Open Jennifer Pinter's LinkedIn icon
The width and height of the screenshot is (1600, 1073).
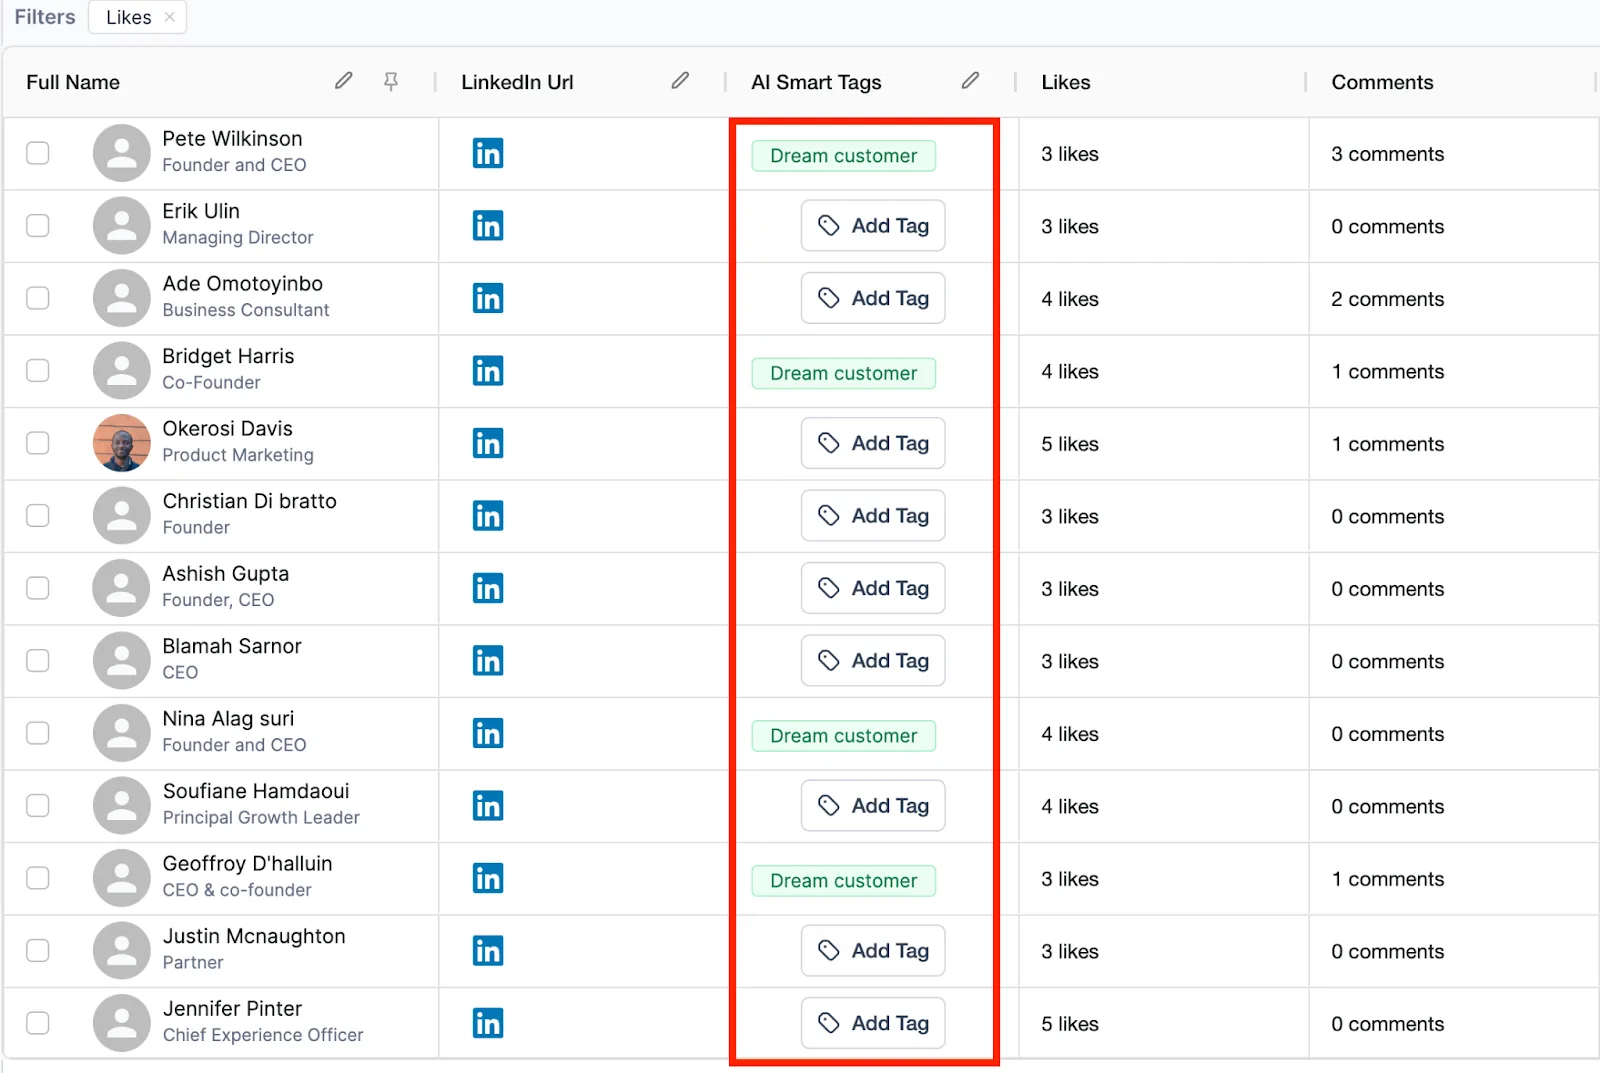tap(488, 1023)
